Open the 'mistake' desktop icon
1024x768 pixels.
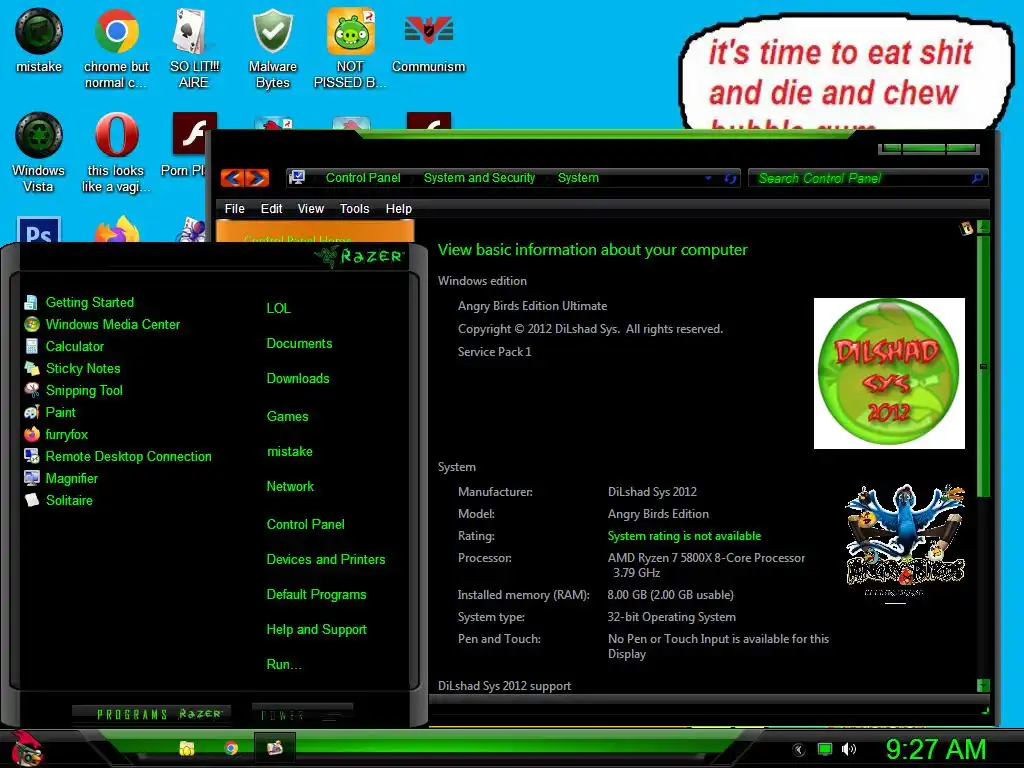tap(39, 39)
